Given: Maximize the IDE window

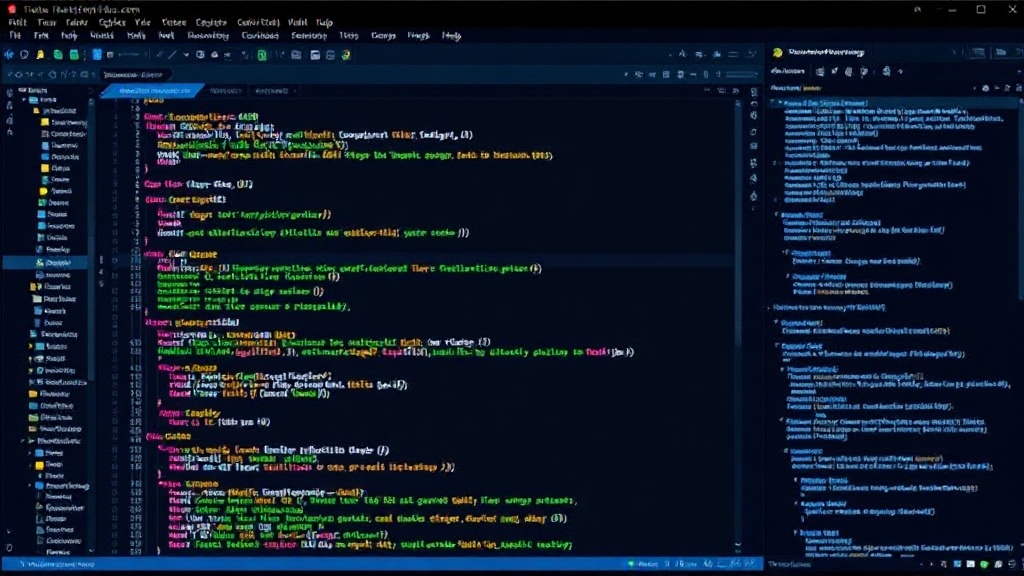Looking at the screenshot, I should (981, 9).
